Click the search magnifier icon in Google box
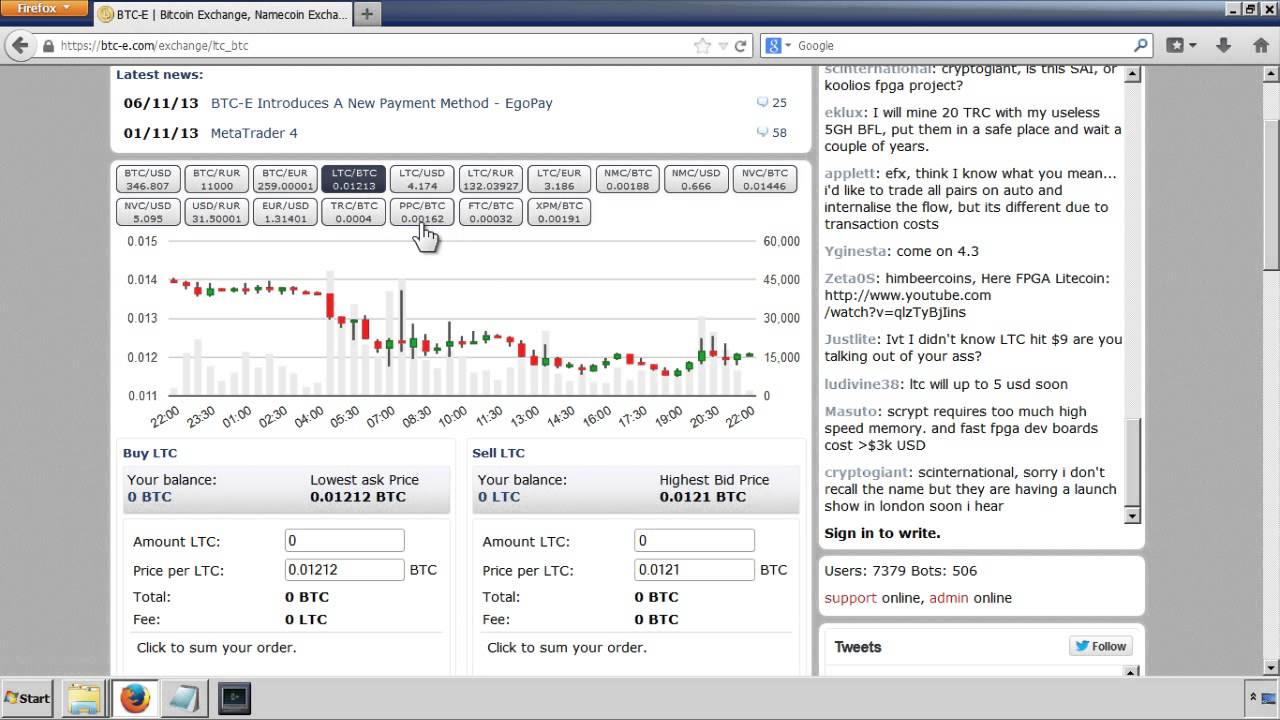Image resolution: width=1280 pixels, height=720 pixels. point(1140,45)
